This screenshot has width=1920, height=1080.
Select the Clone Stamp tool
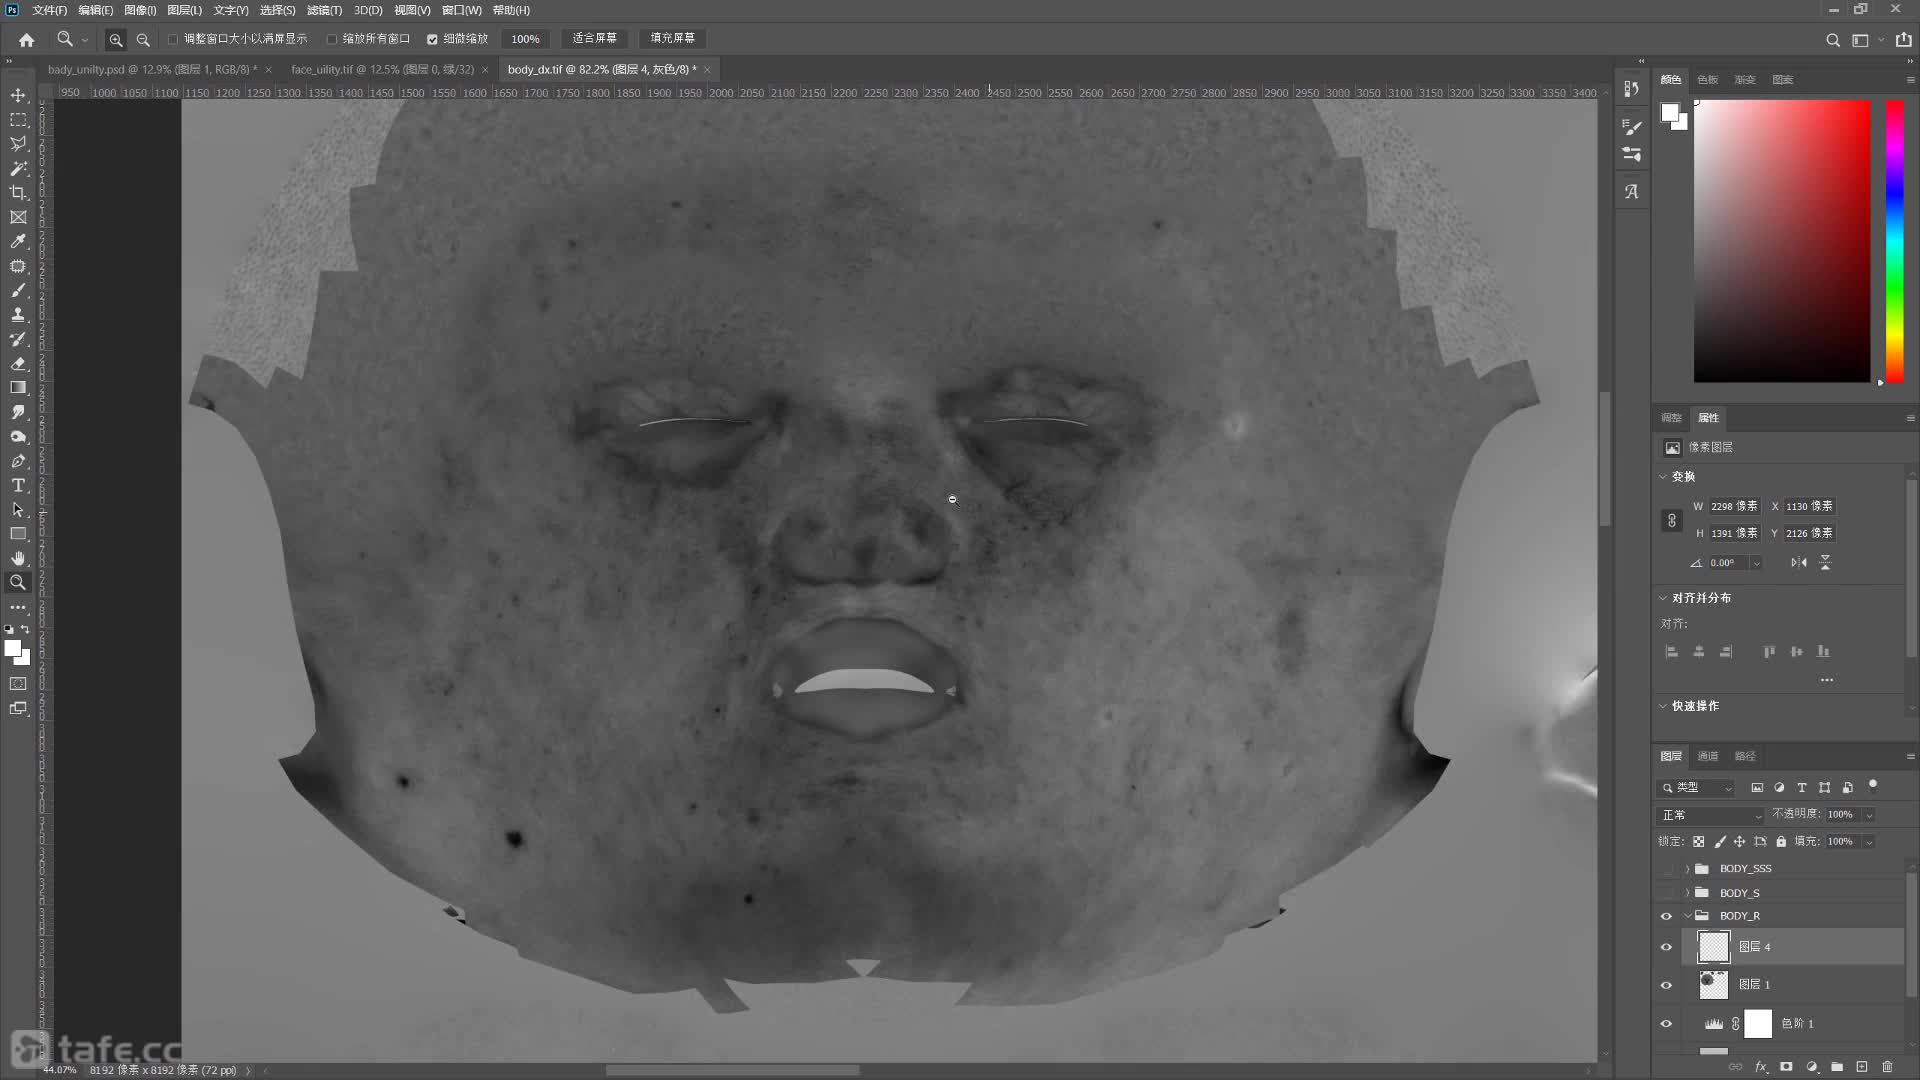coord(18,314)
